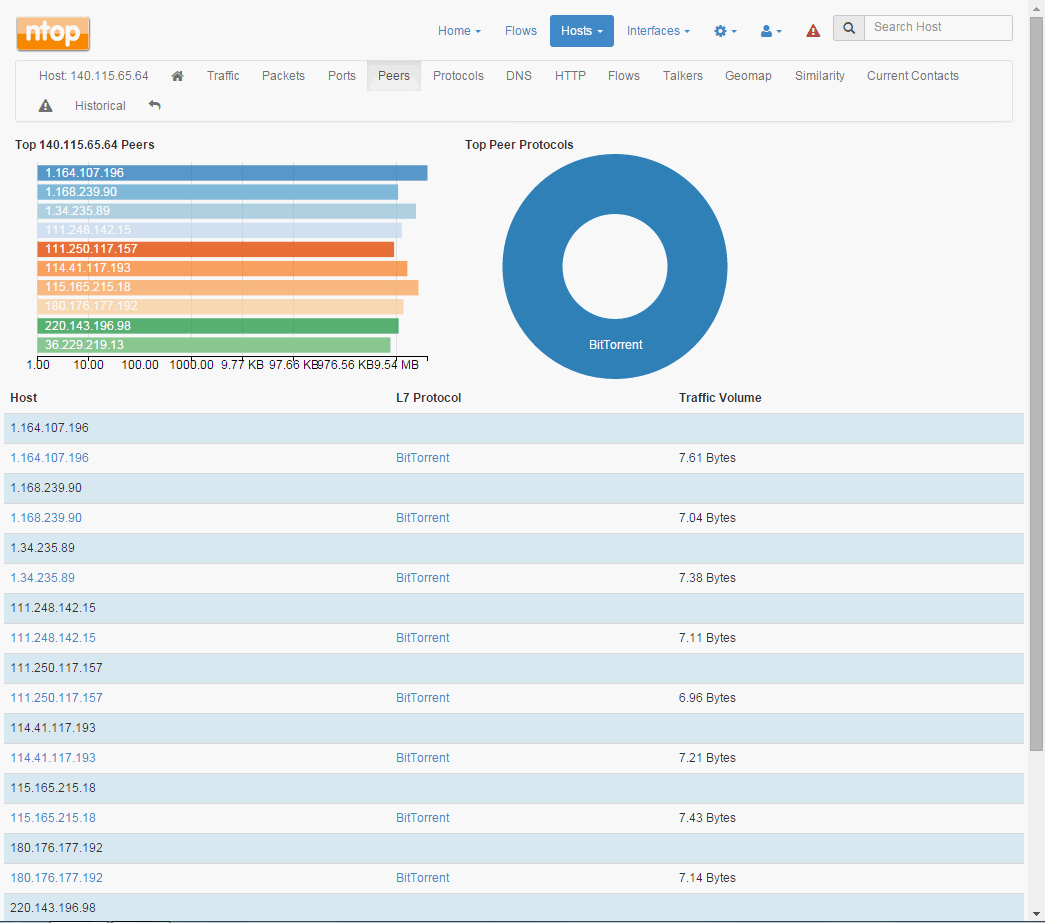Open host link 115.165.215.18 in table

(x=53, y=818)
